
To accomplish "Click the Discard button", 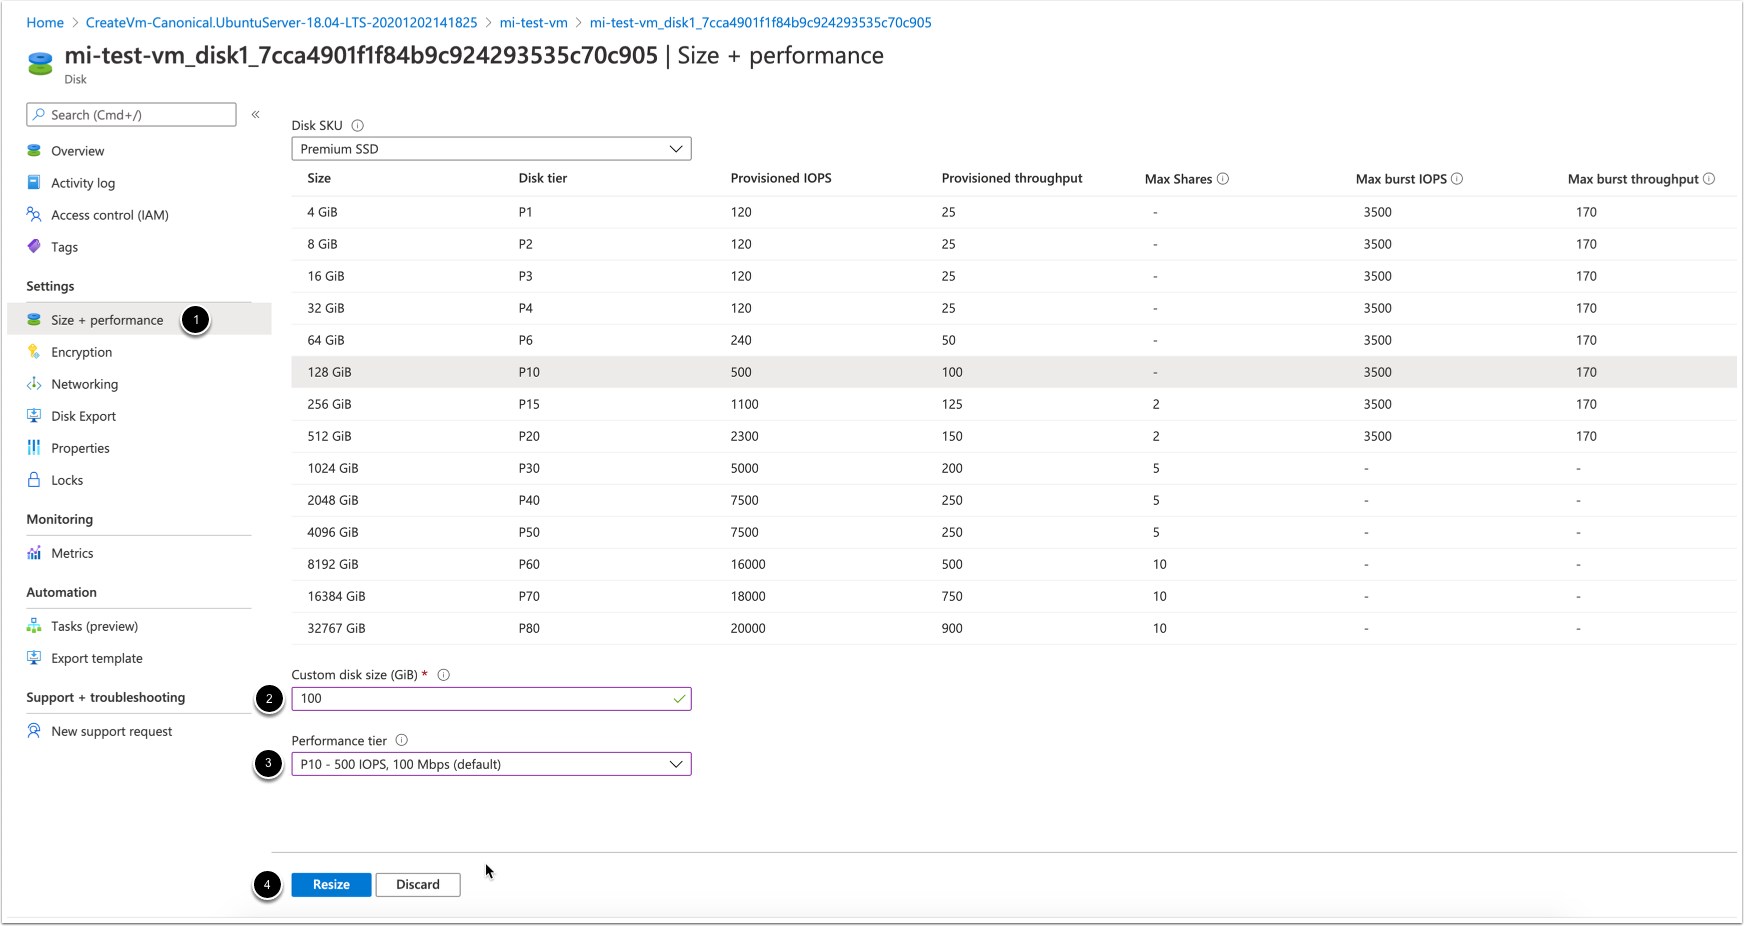I will [417, 884].
